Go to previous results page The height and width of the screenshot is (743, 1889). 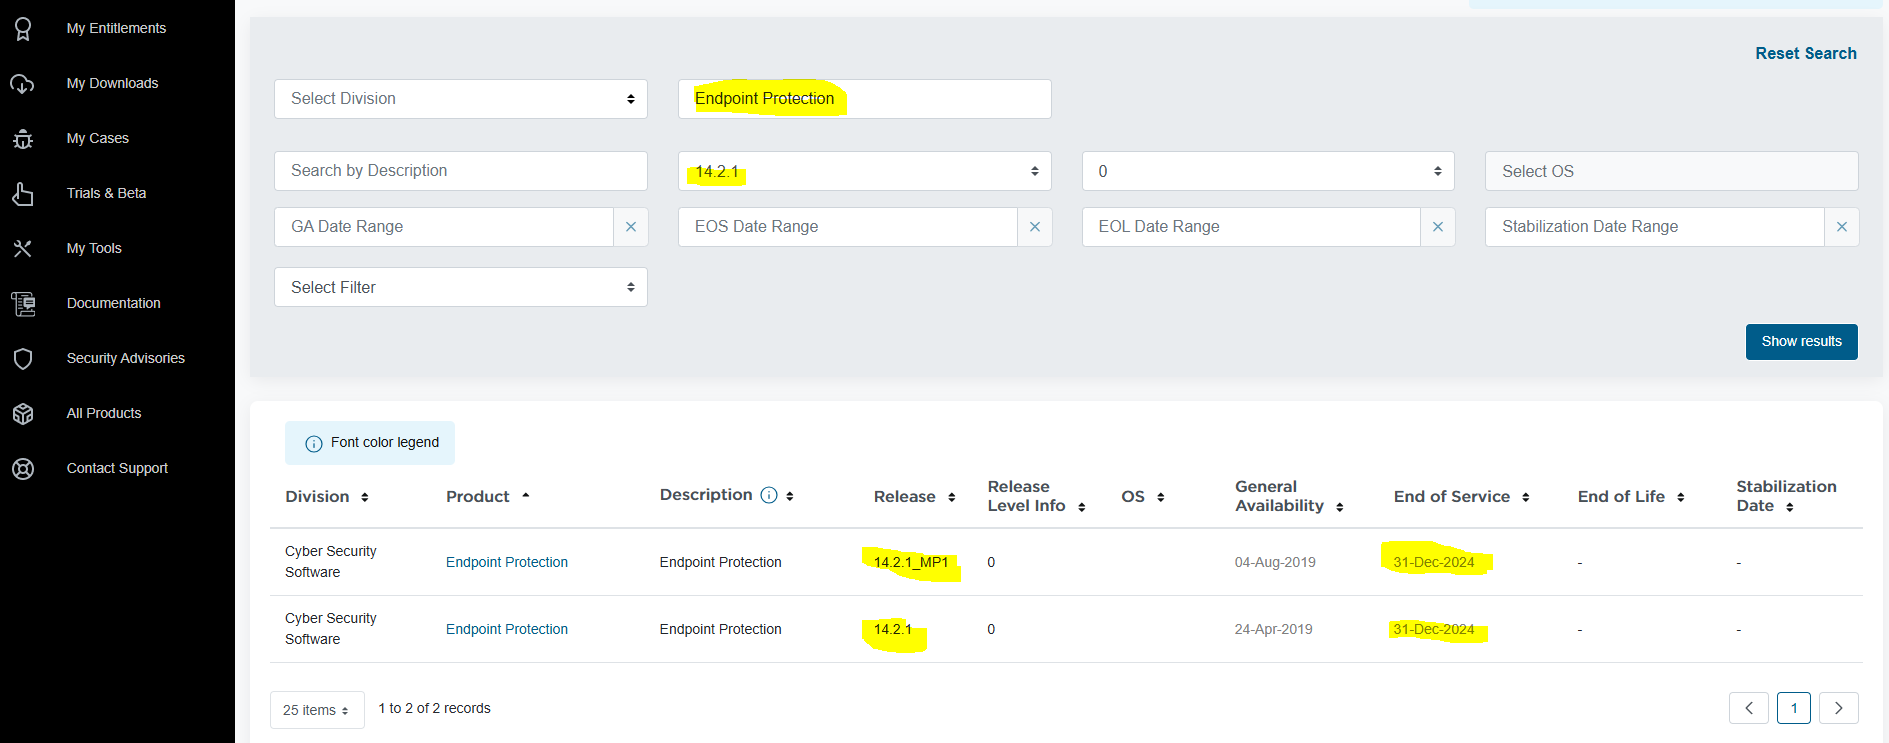coord(1749,708)
